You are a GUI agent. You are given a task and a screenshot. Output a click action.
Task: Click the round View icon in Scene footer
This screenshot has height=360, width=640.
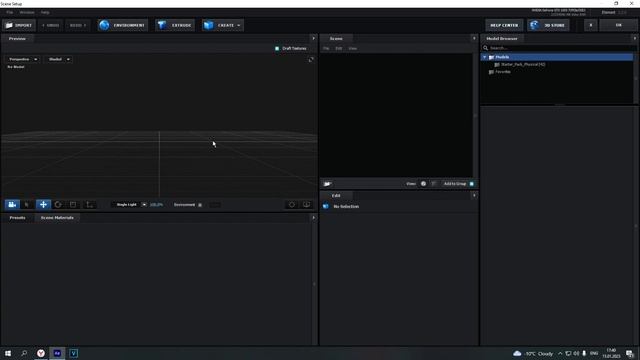tap(423, 184)
